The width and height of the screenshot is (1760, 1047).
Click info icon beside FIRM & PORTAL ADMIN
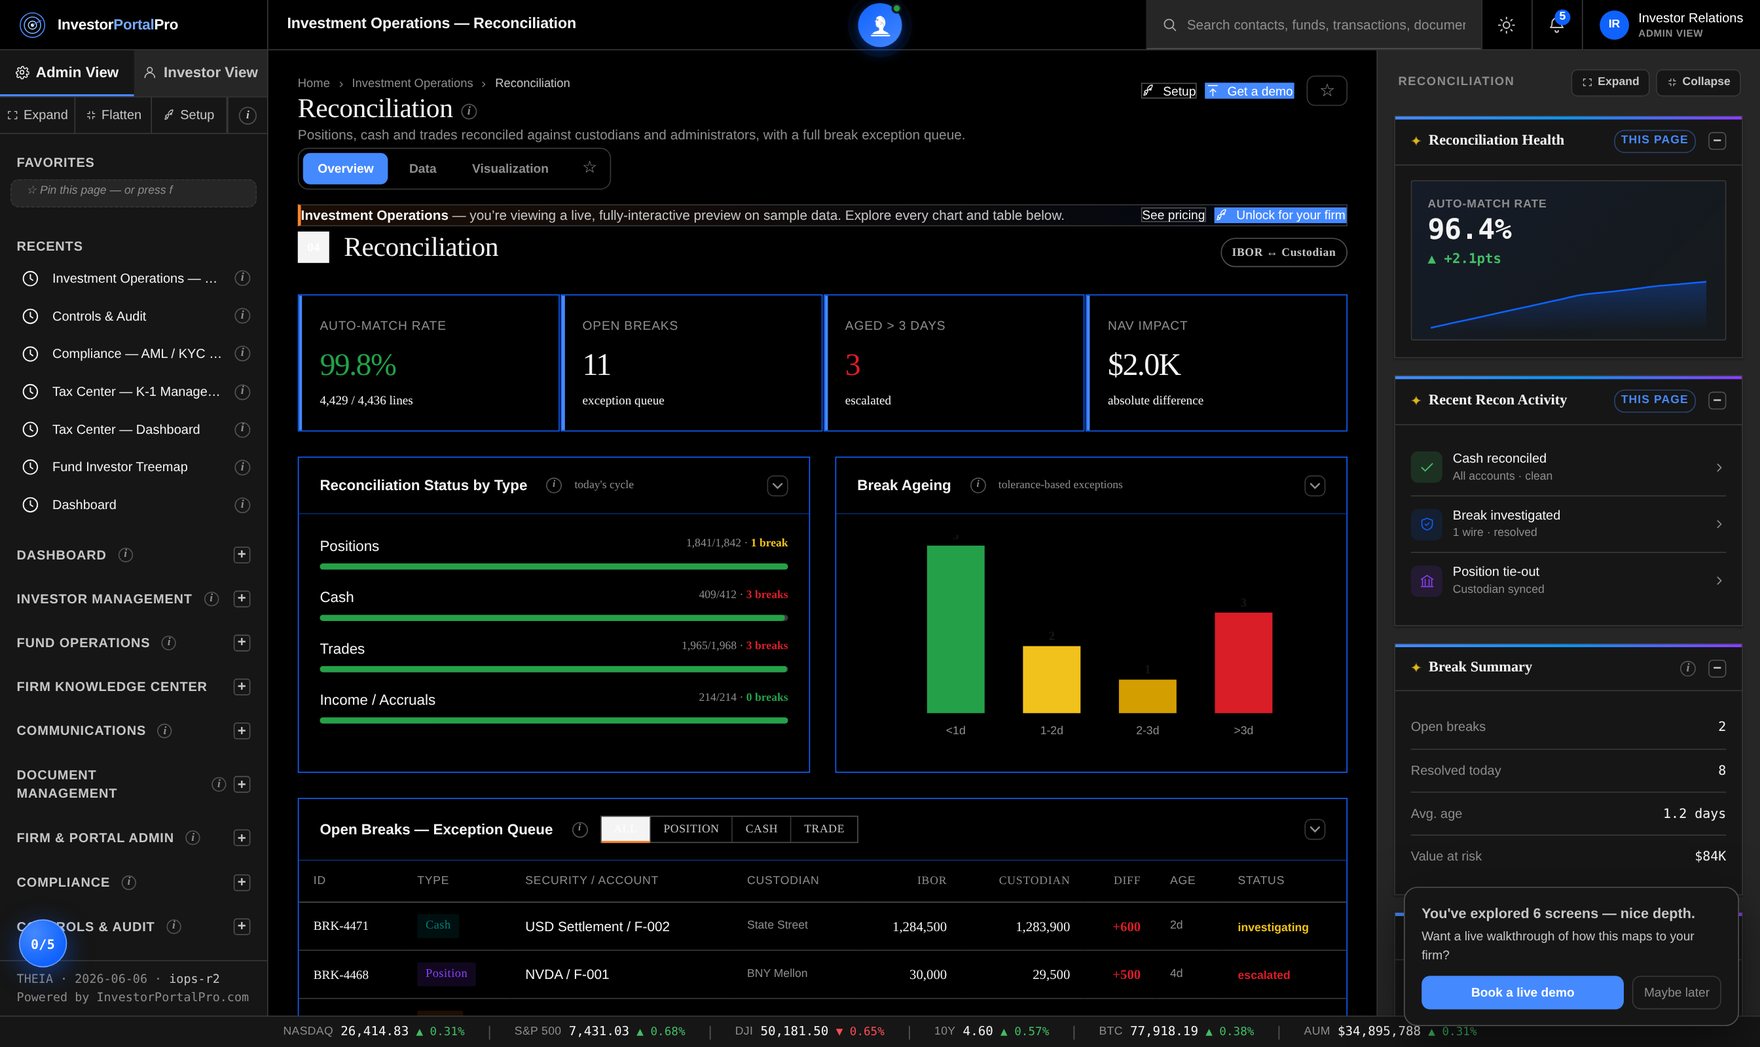click(193, 838)
